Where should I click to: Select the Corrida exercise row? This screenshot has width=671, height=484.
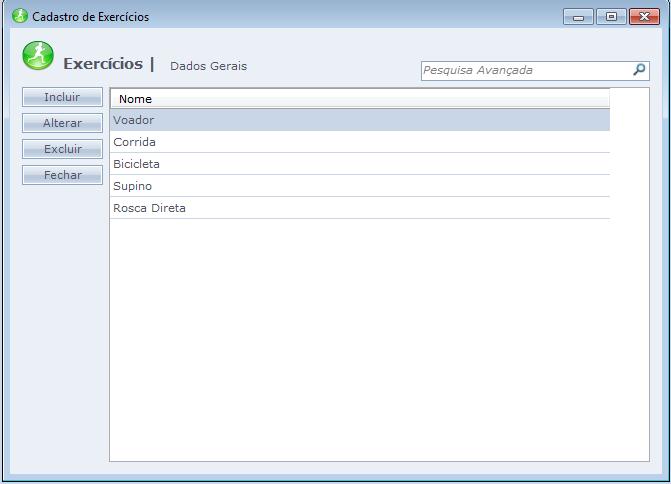click(x=359, y=142)
